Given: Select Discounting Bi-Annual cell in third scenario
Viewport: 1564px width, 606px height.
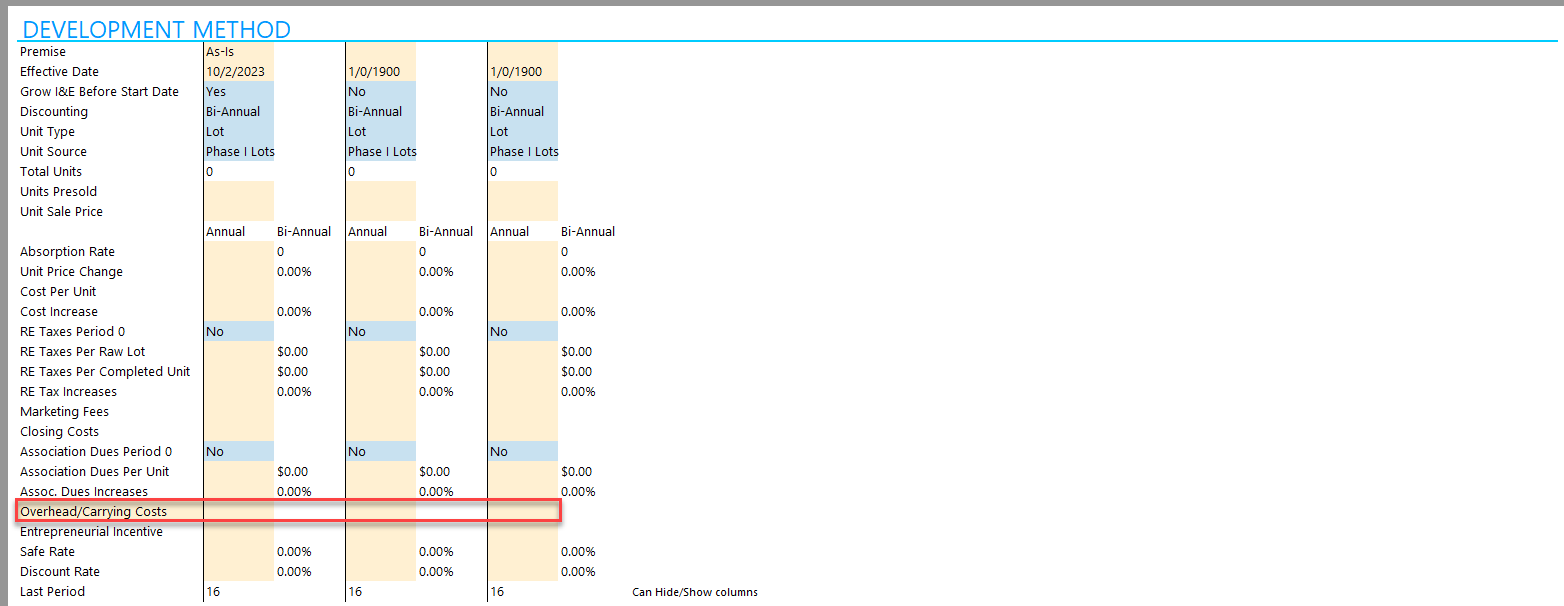Looking at the screenshot, I should pos(522,111).
